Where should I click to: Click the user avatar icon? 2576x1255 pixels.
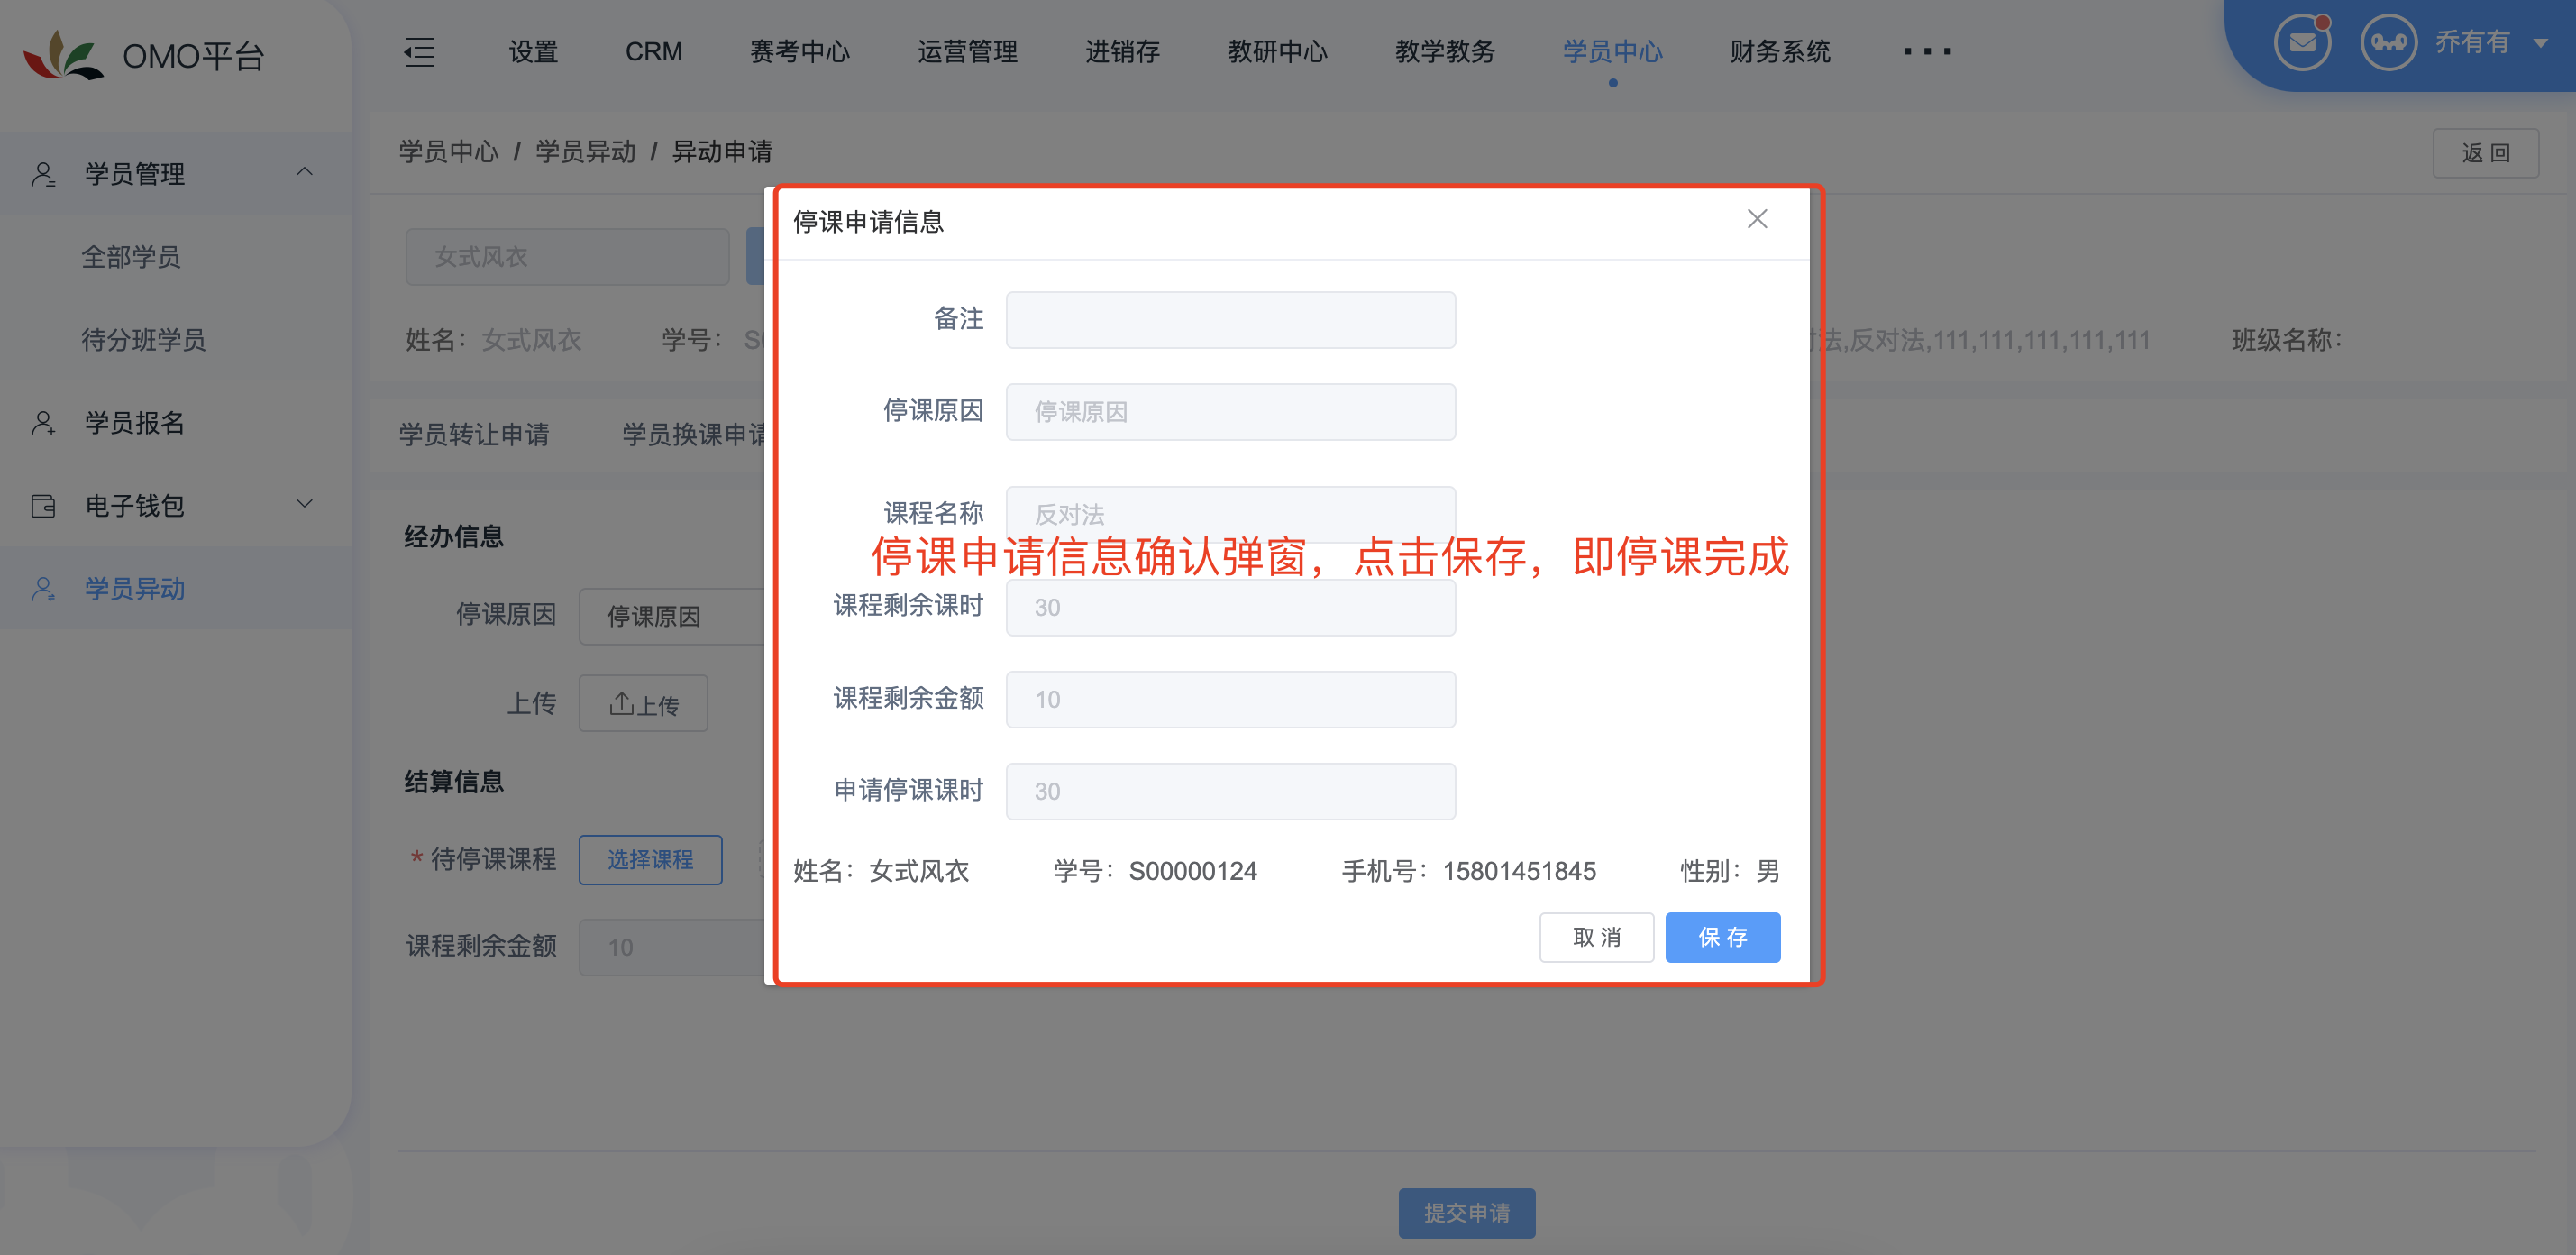[2389, 42]
